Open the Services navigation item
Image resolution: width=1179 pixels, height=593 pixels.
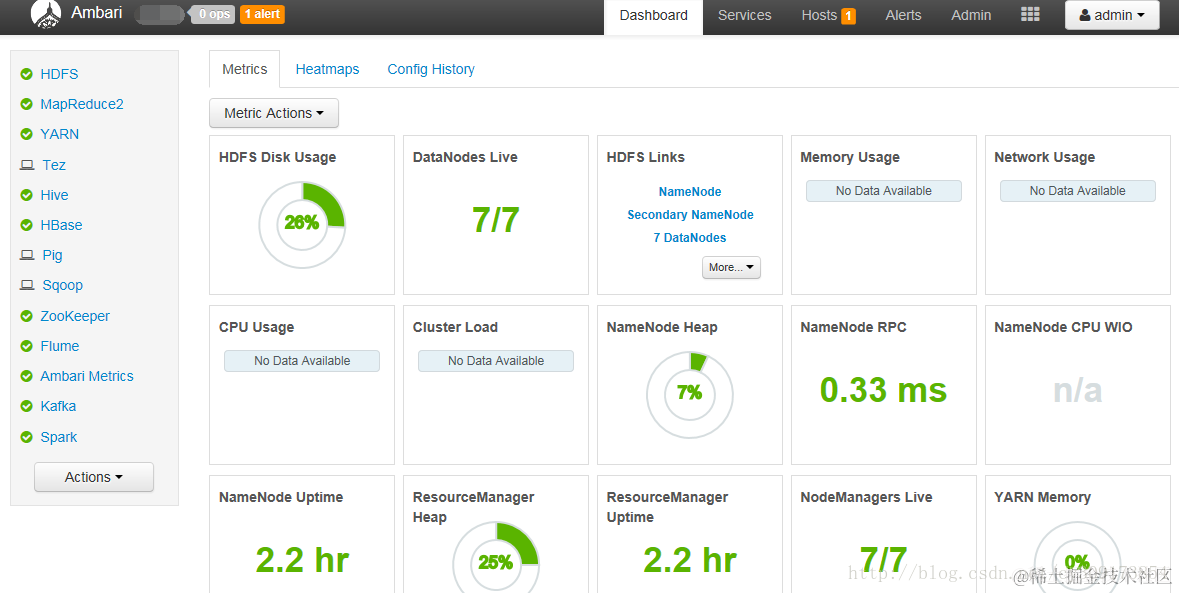pos(744,15)
